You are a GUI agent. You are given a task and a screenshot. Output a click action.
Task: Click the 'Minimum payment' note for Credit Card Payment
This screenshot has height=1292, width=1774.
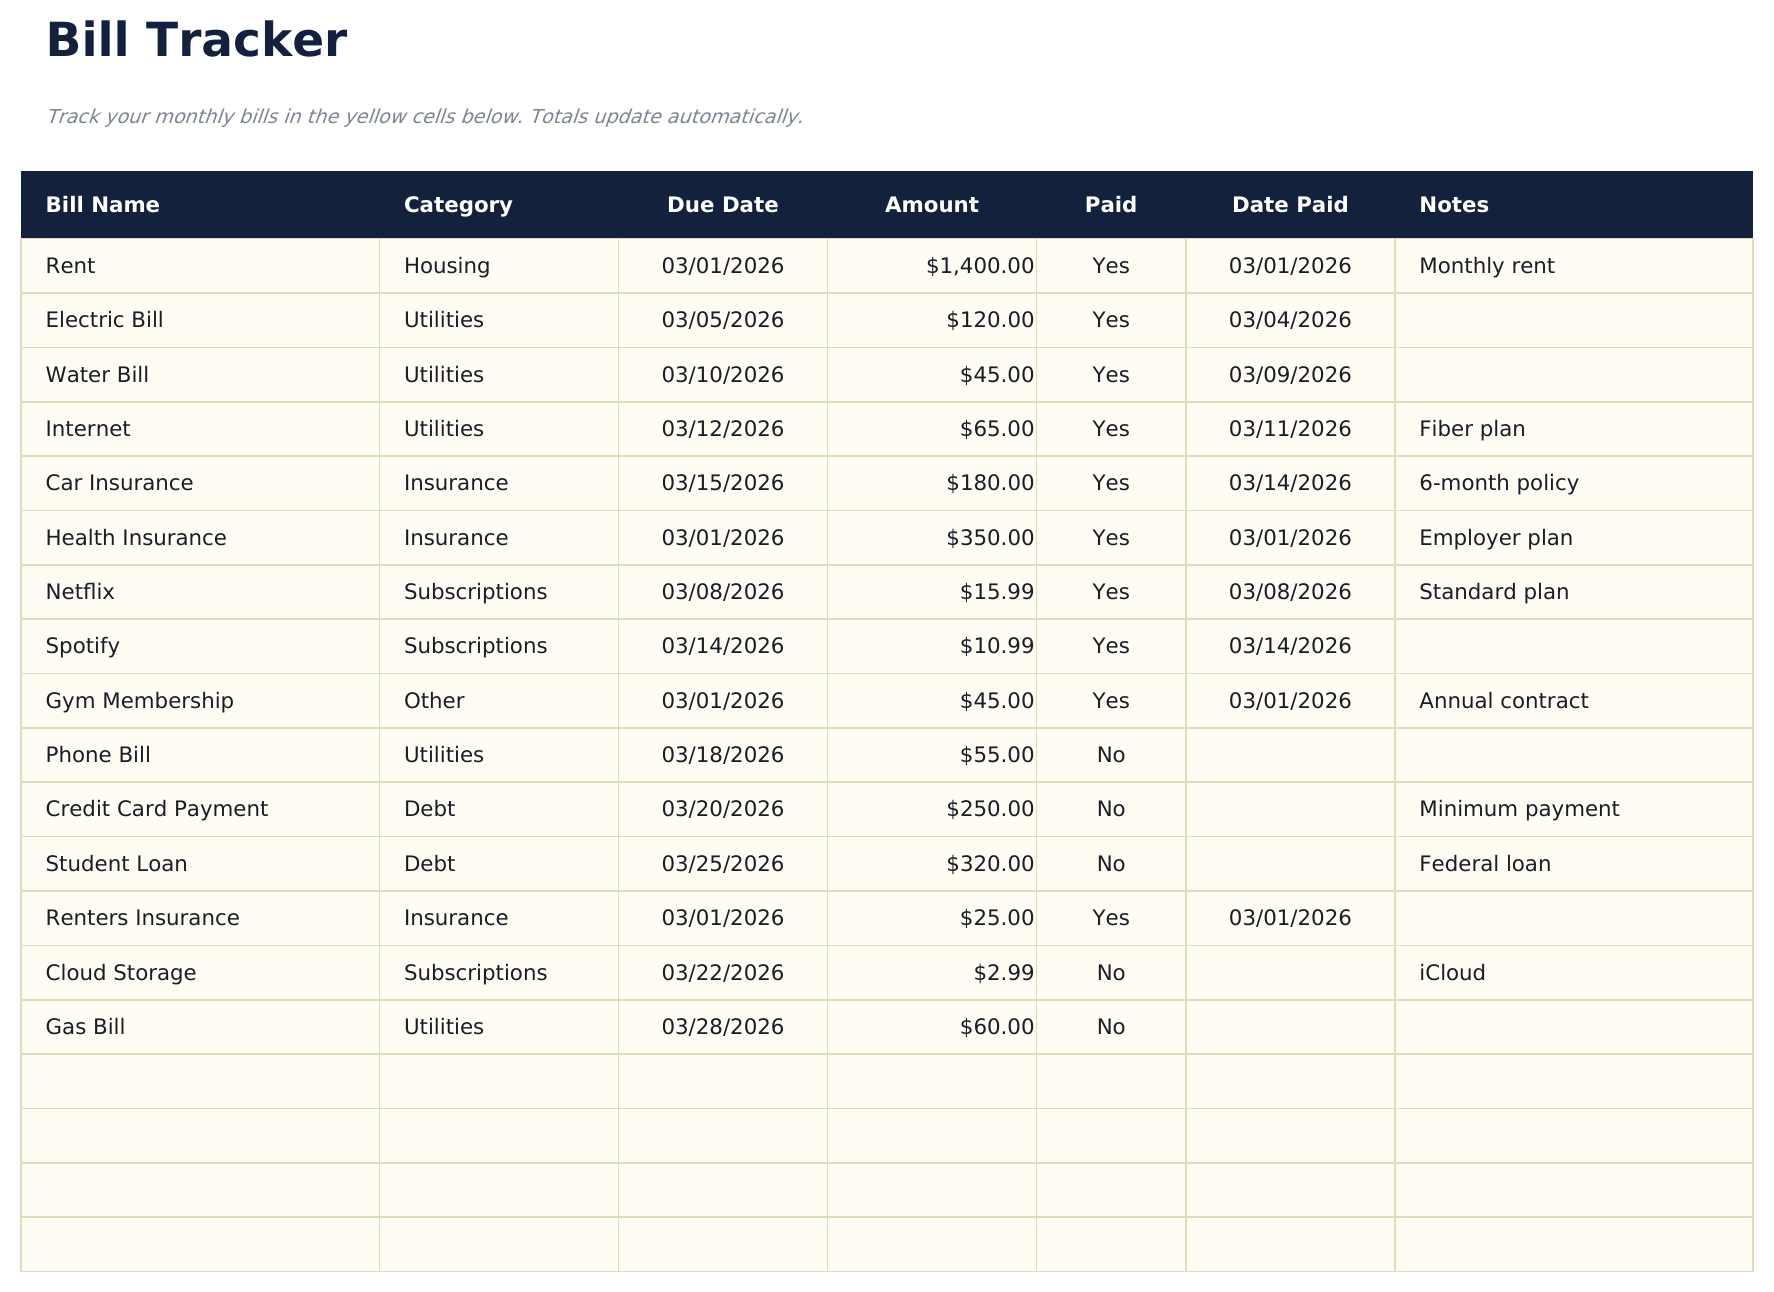pos(1519,808)
